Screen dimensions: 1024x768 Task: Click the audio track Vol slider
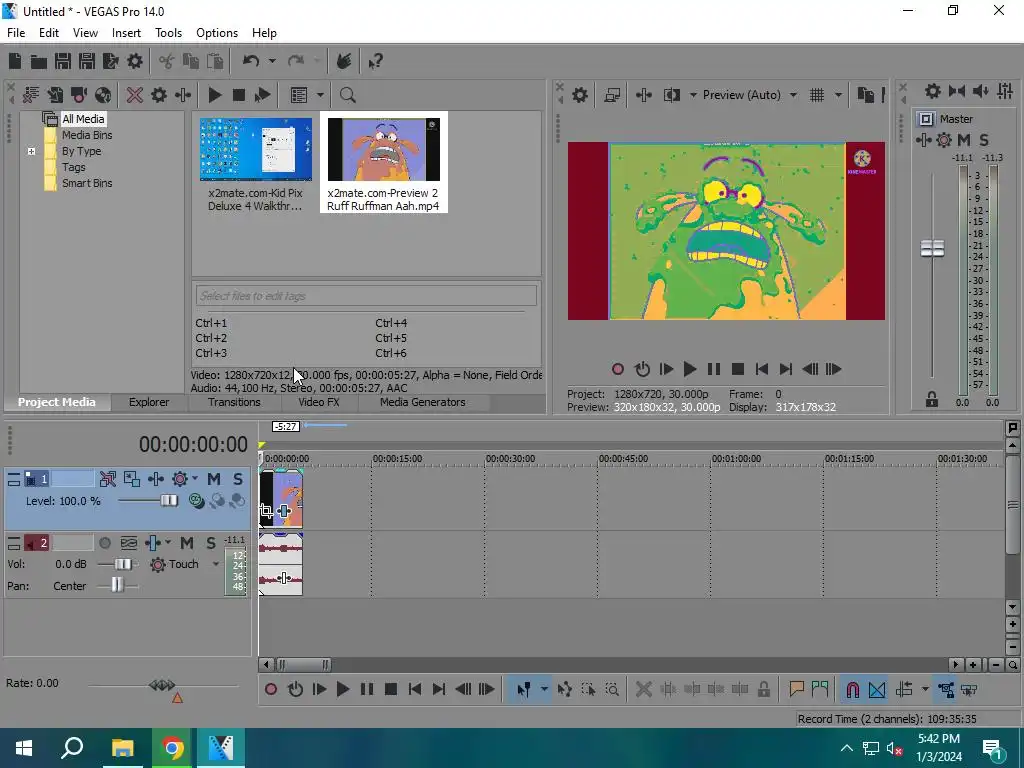click(123, 564)
